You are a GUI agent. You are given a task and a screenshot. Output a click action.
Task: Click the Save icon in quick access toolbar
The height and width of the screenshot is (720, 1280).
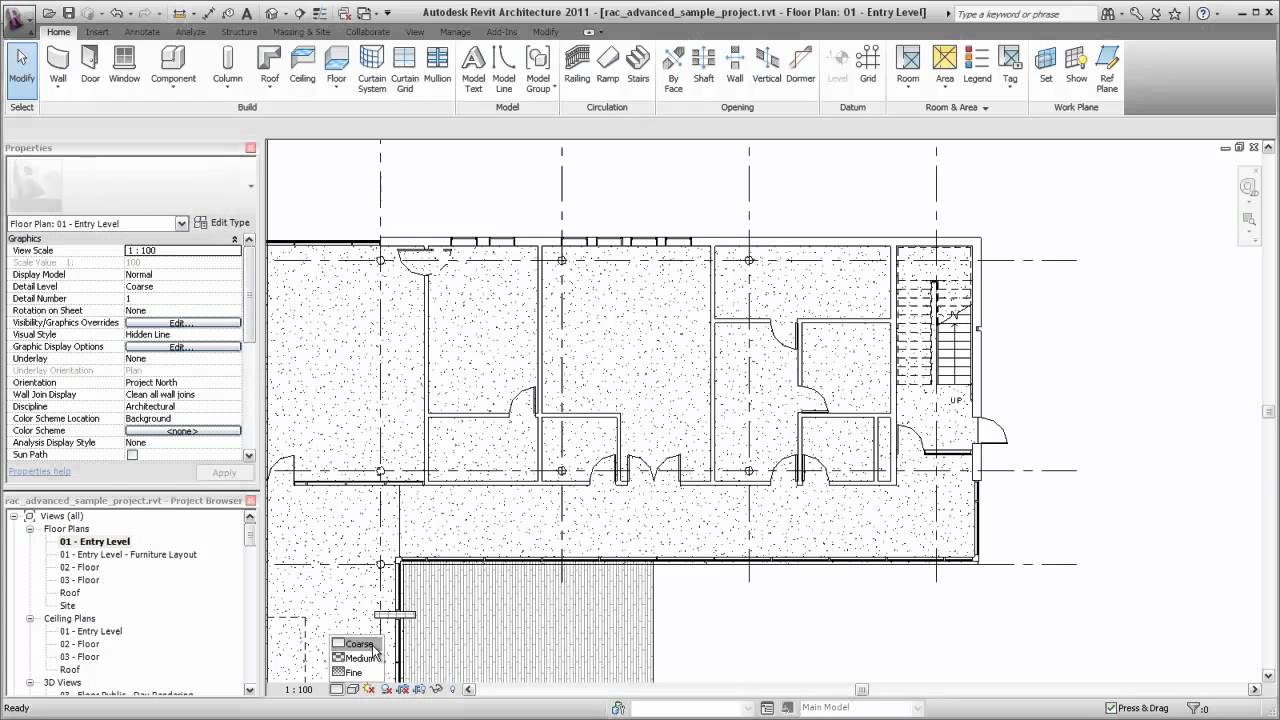[x=68, y=13]
